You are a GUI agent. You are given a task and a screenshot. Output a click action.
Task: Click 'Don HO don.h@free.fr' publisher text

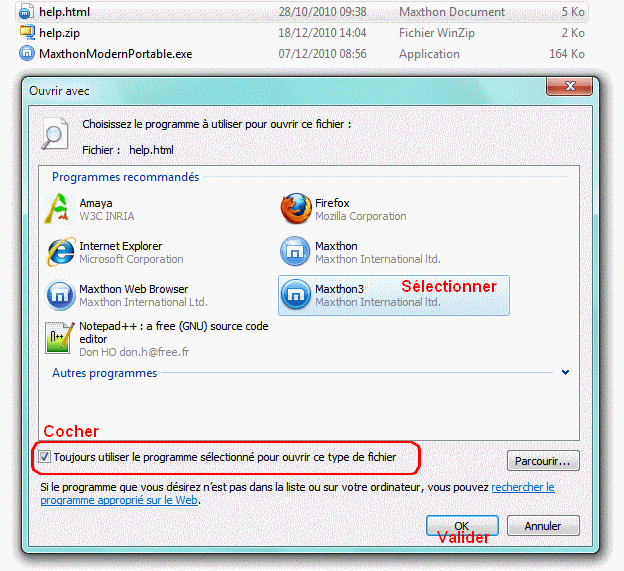(134, 352)
